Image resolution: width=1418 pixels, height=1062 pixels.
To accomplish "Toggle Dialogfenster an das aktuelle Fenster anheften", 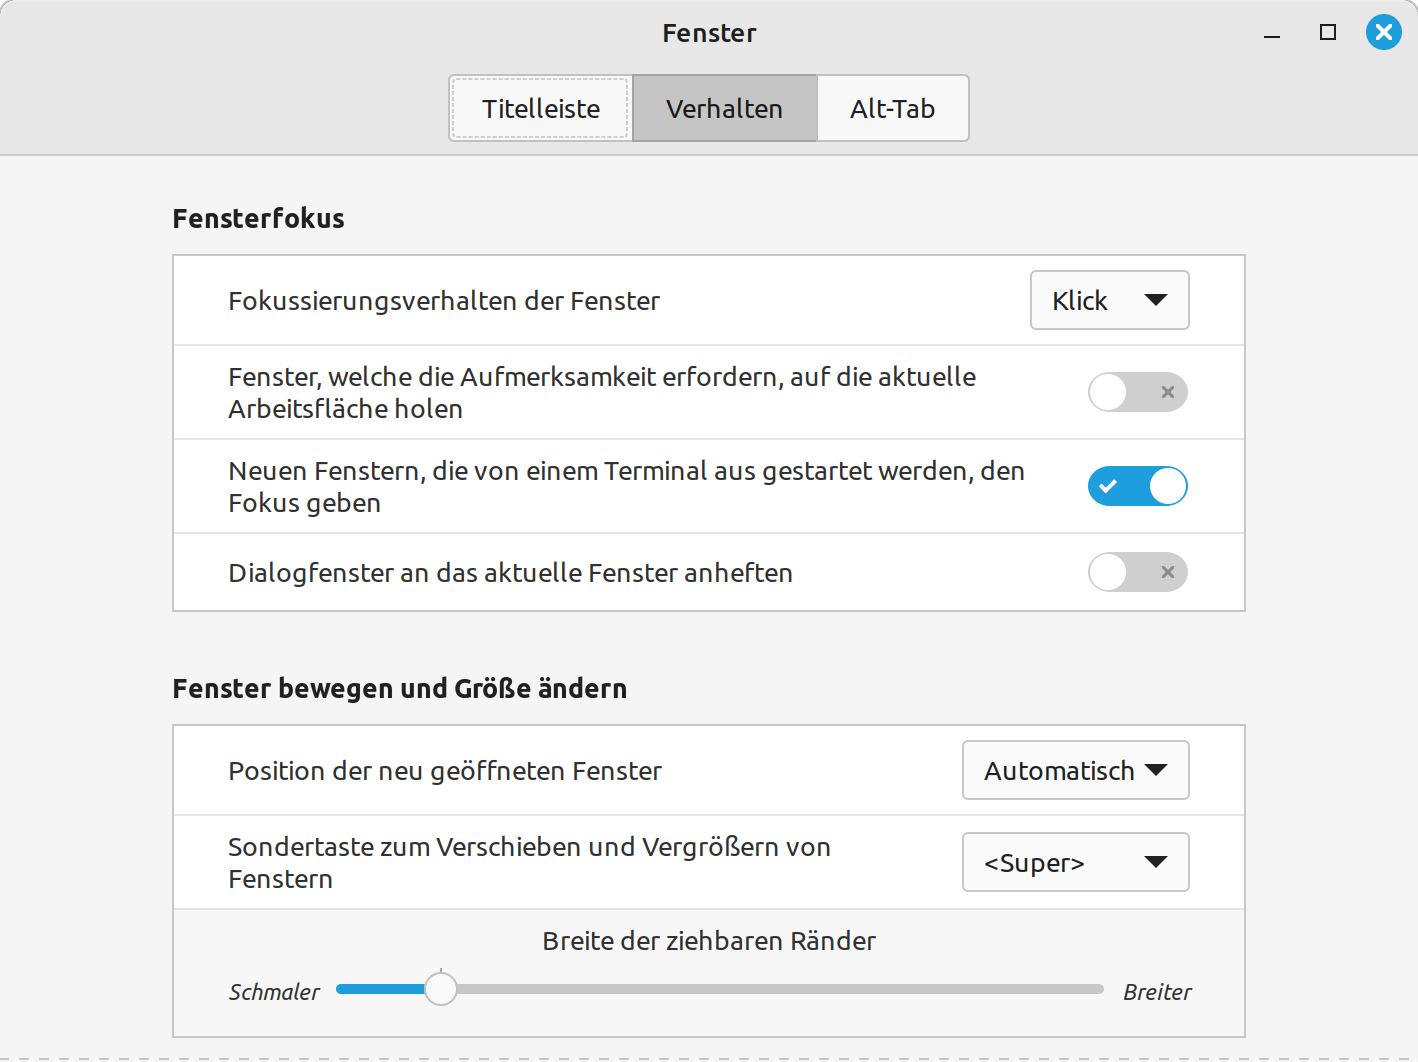I will click(x=1137, y=572).
